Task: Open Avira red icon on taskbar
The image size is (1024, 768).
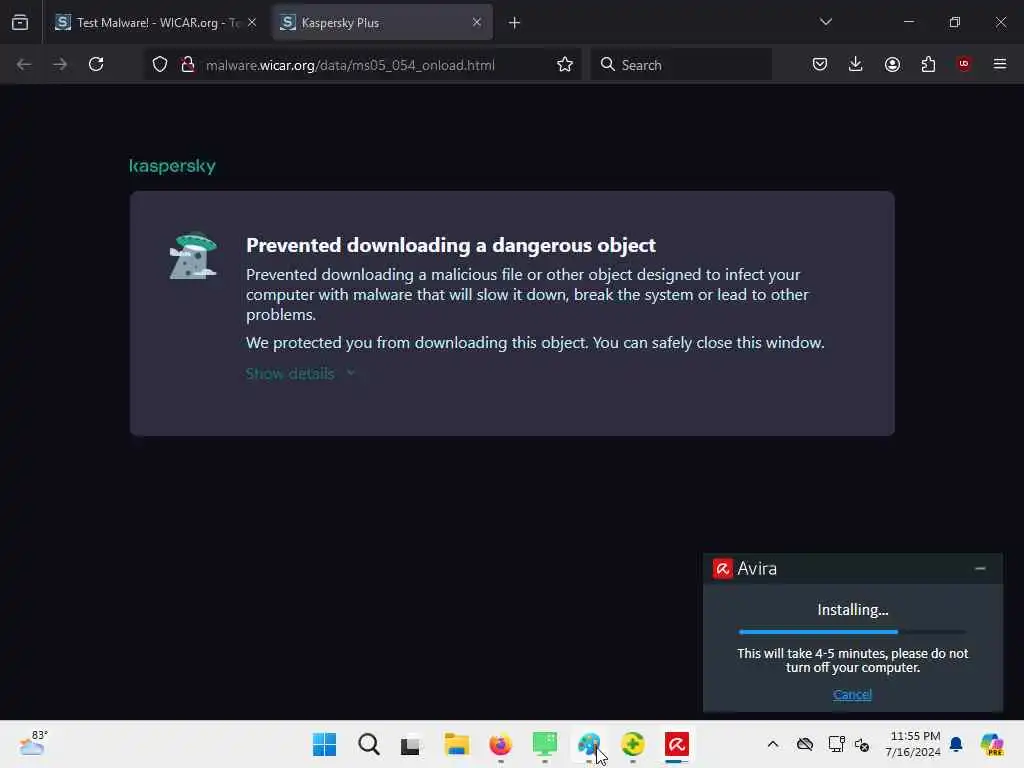Action: pos(677,744)
